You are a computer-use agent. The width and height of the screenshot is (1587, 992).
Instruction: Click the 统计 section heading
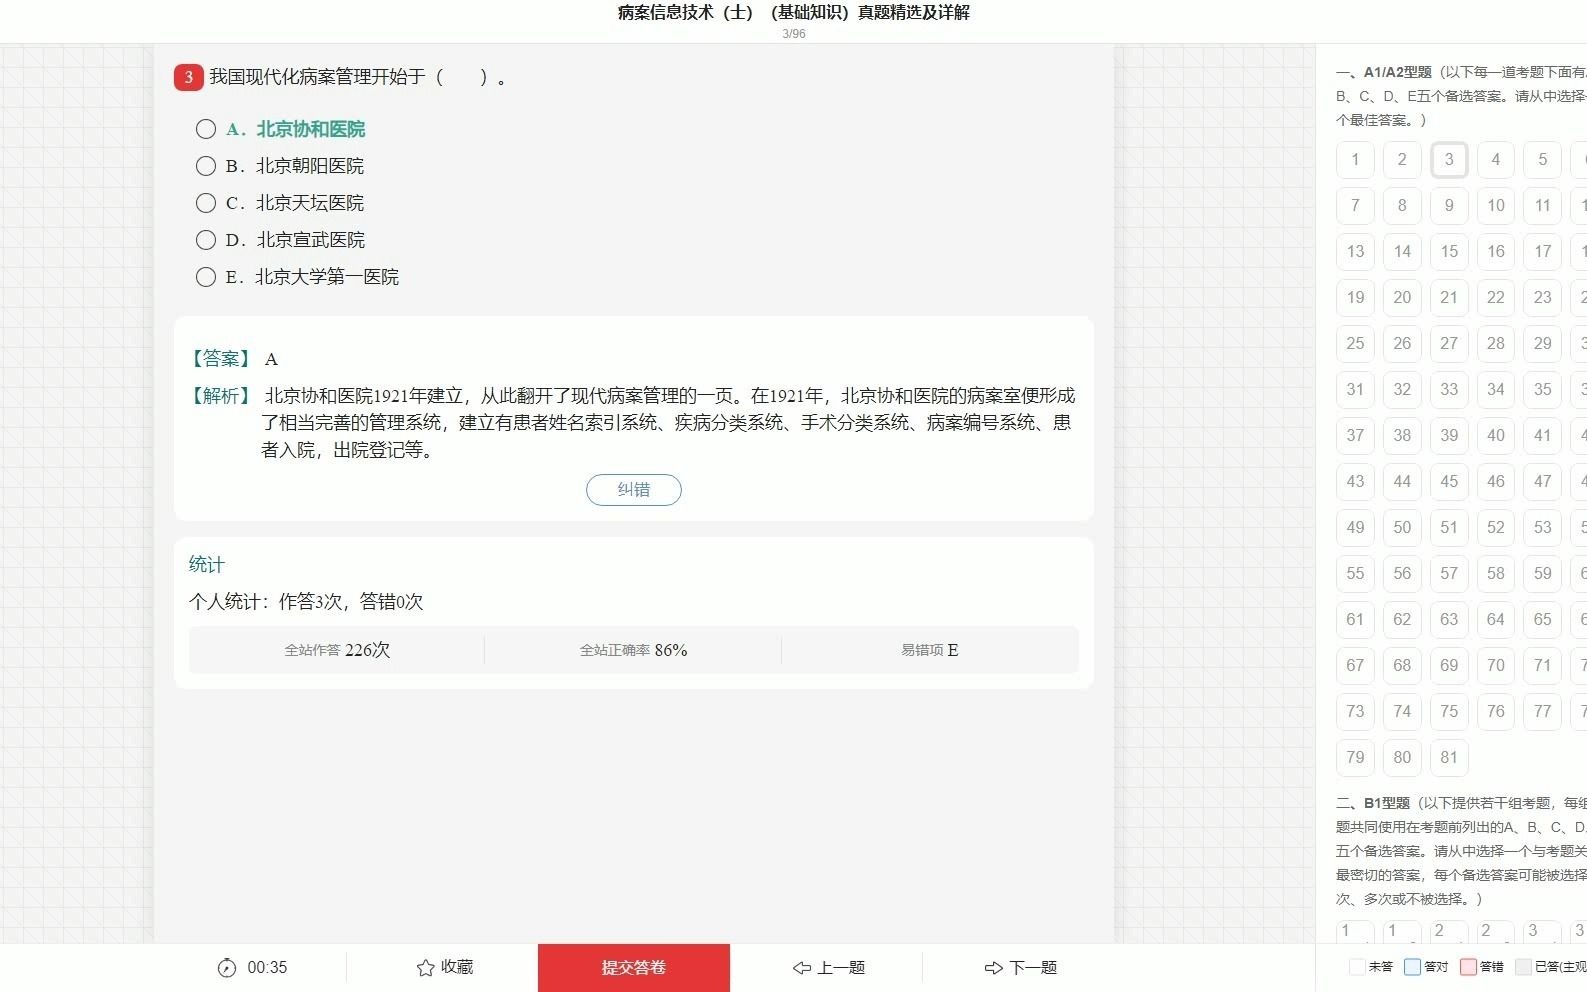tap(207, 565)
